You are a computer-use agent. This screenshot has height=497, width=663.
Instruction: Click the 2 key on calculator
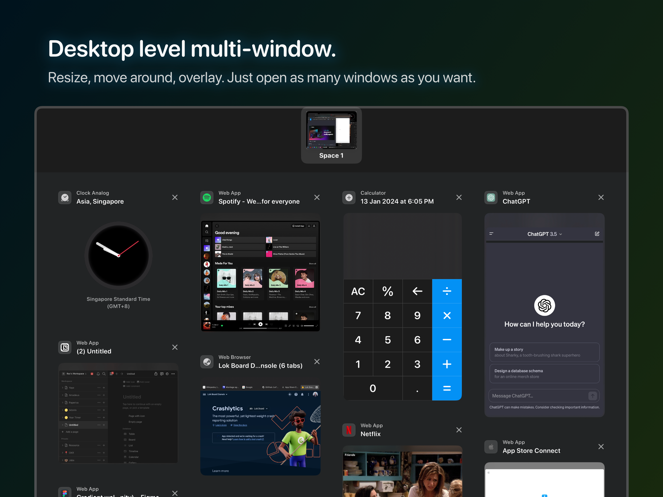[x=387, y=364]
